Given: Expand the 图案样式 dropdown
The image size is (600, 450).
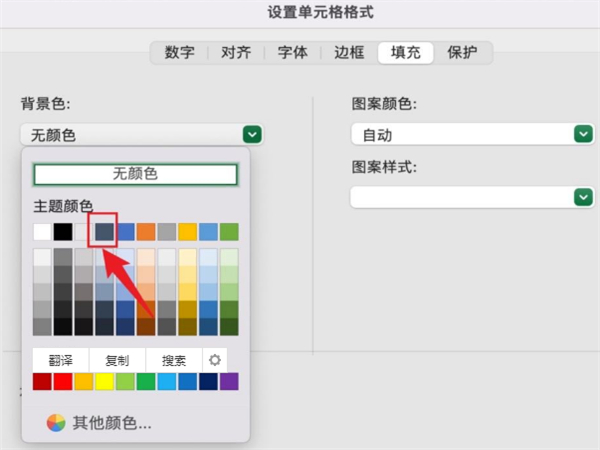Looking at the screenshot, I should [583, 197].
